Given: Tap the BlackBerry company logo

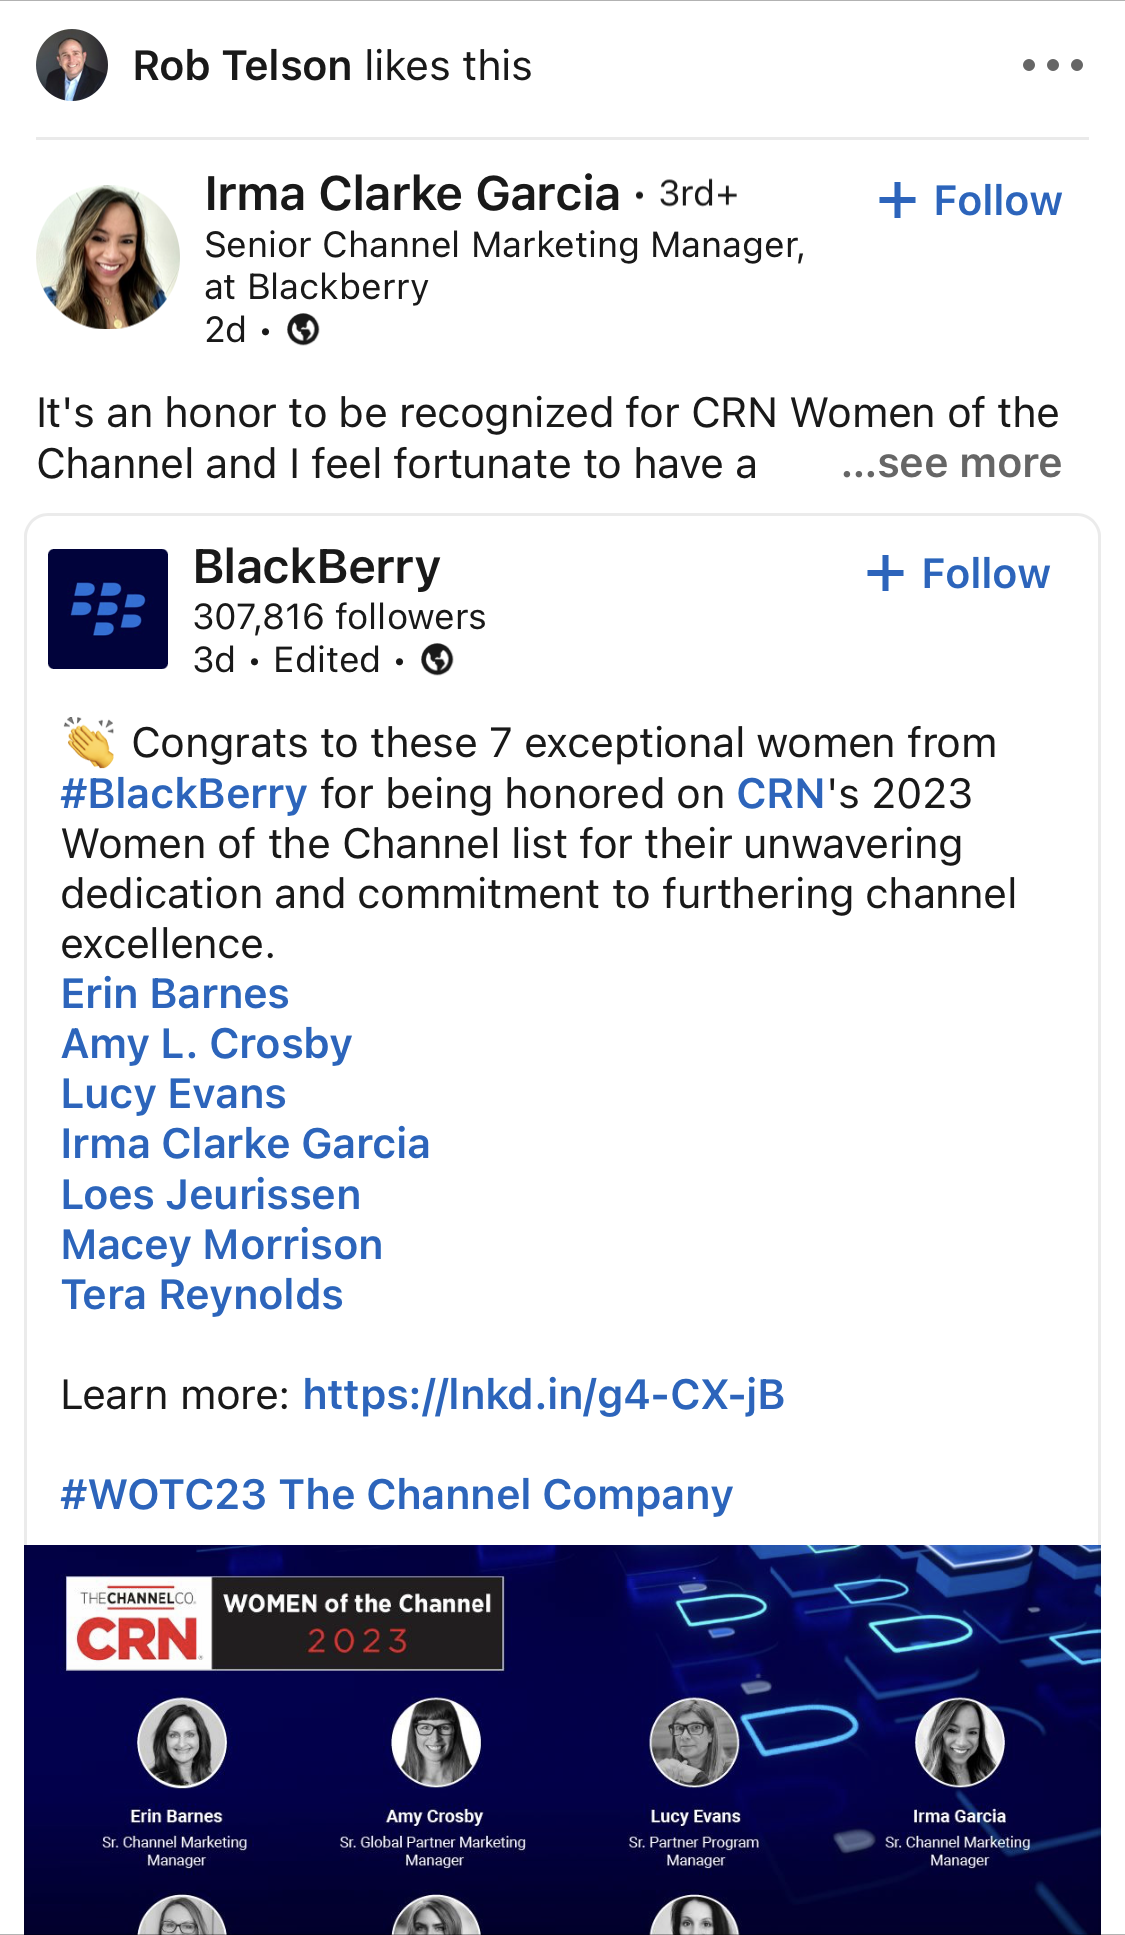Looking at the screenshot, I should [x=108, y=608].
